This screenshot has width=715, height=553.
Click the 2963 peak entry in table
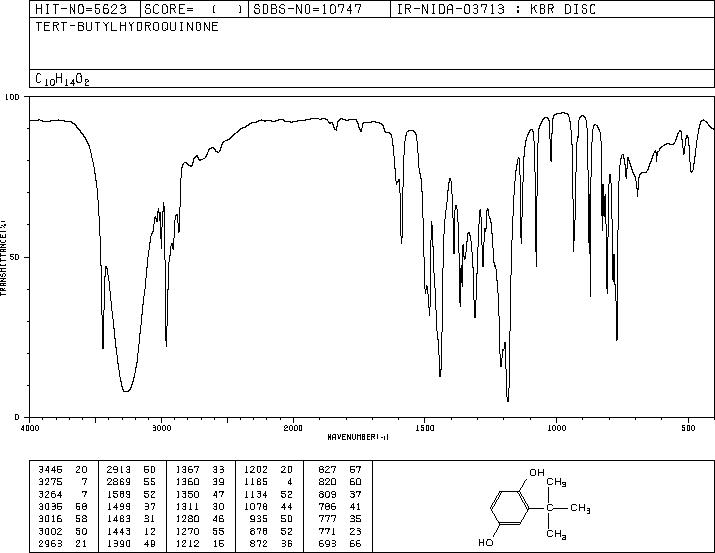pos(62,543)
